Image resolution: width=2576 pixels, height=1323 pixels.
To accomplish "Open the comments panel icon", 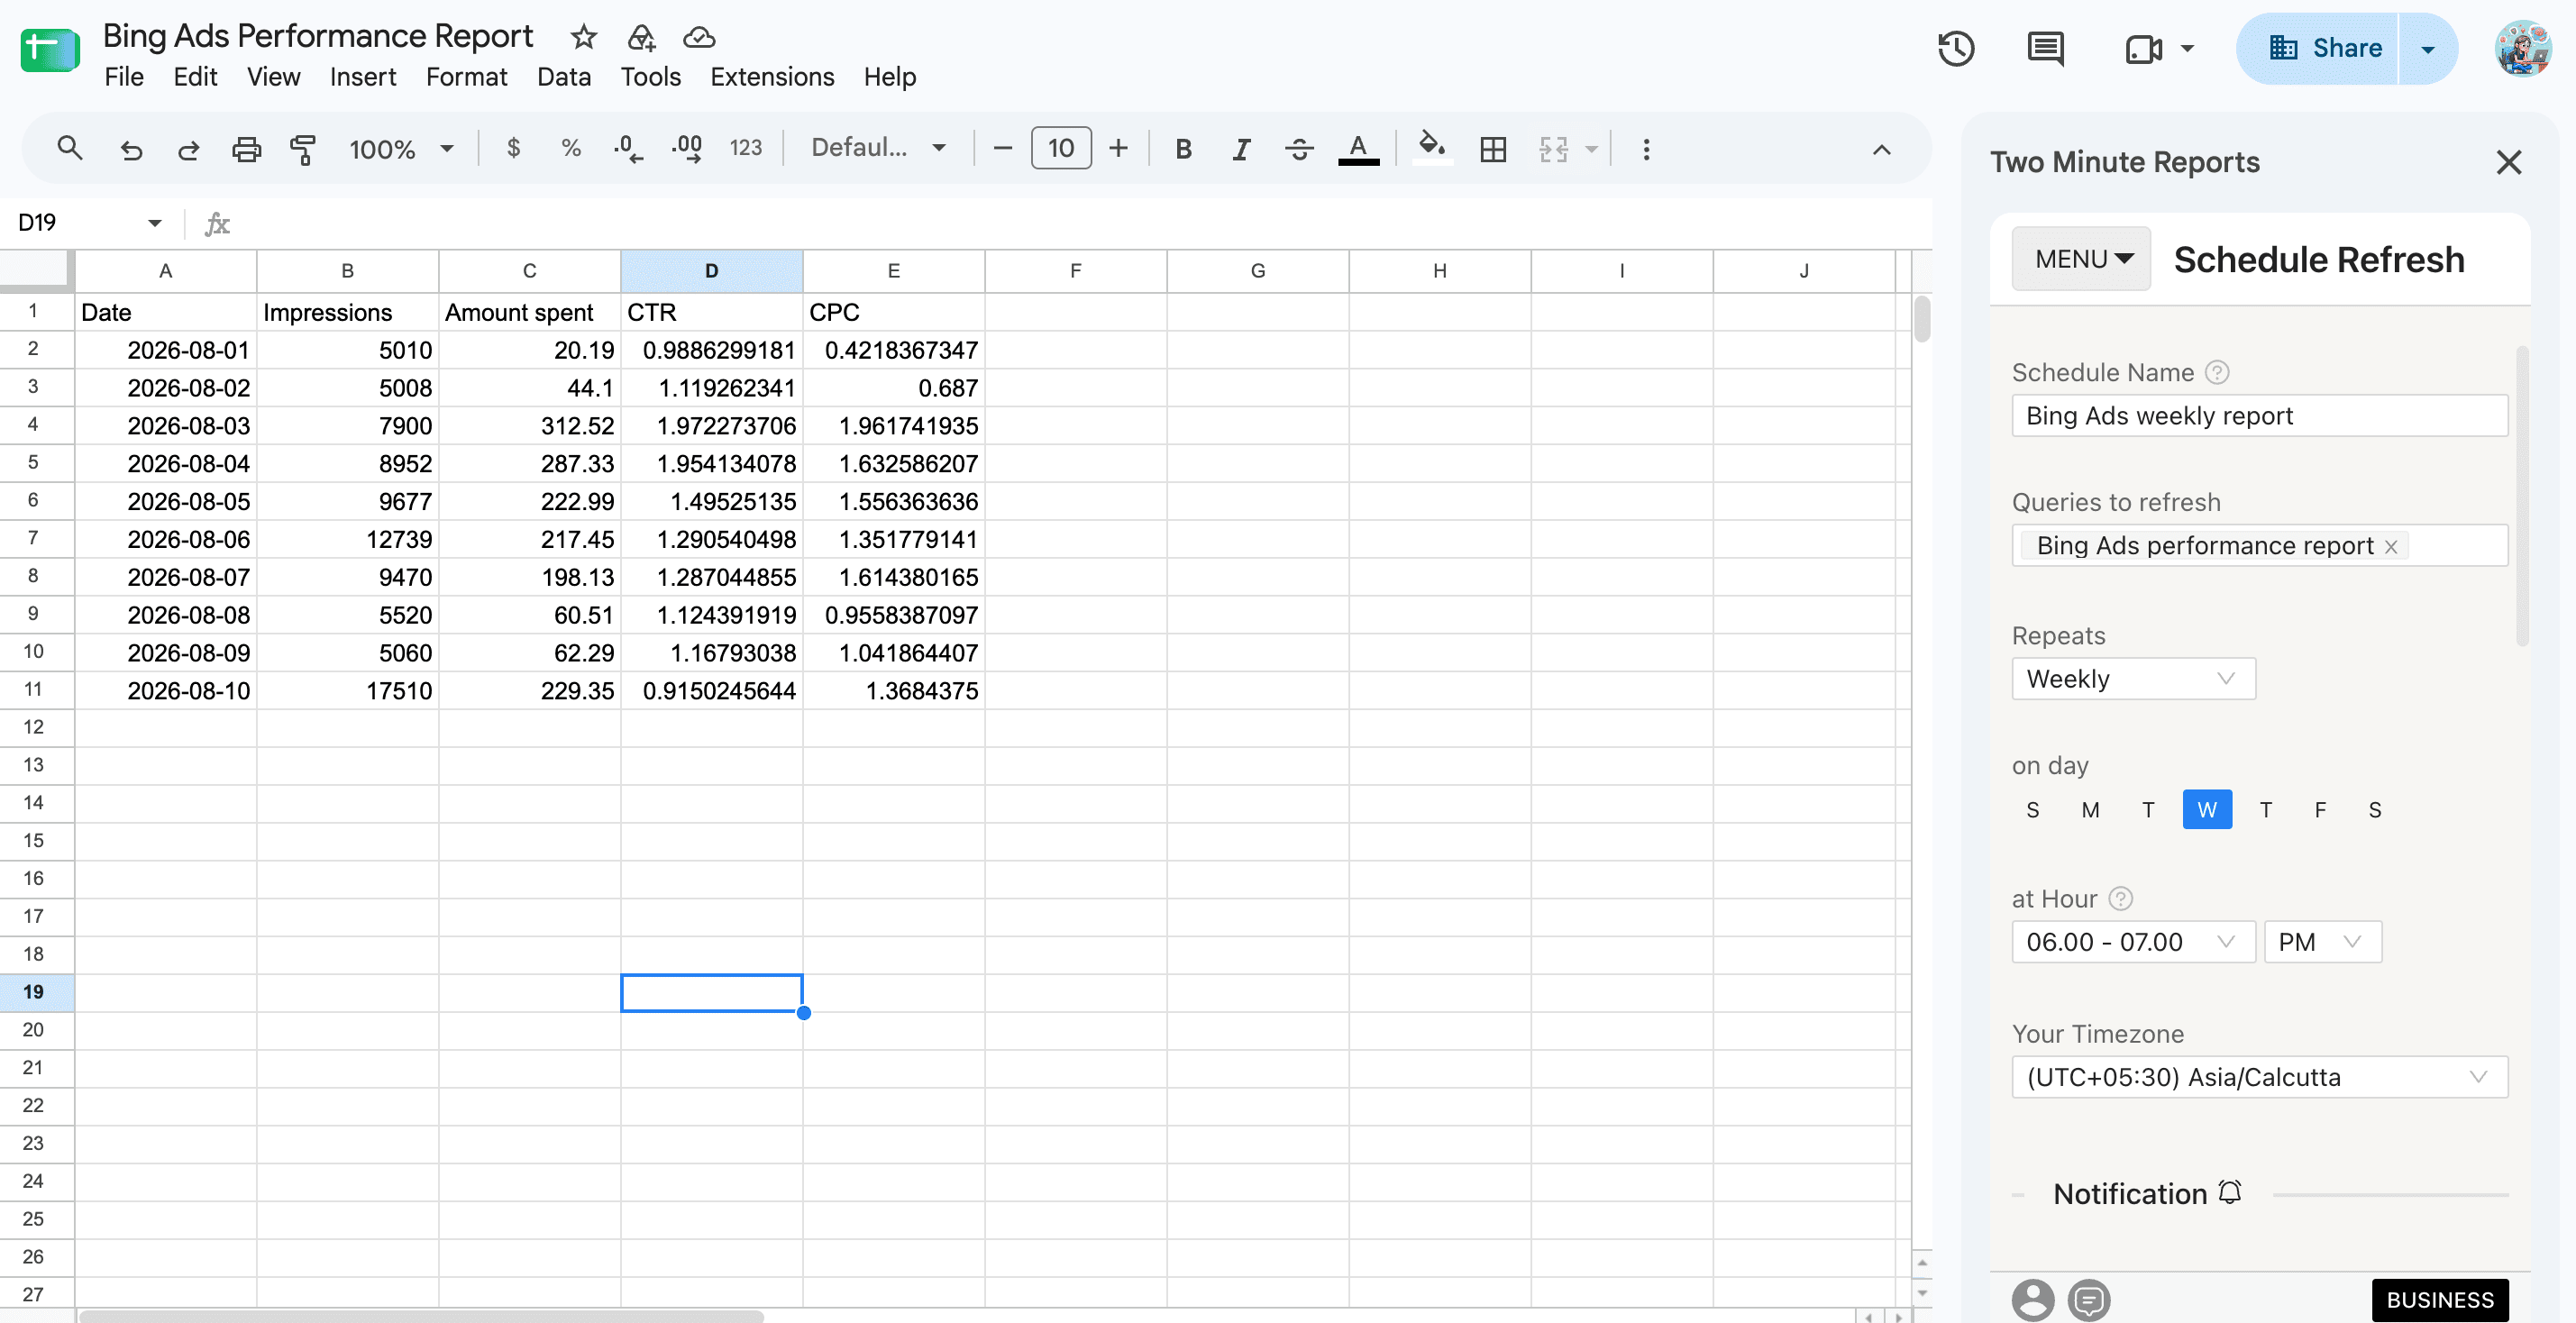I will point(2045,48).
